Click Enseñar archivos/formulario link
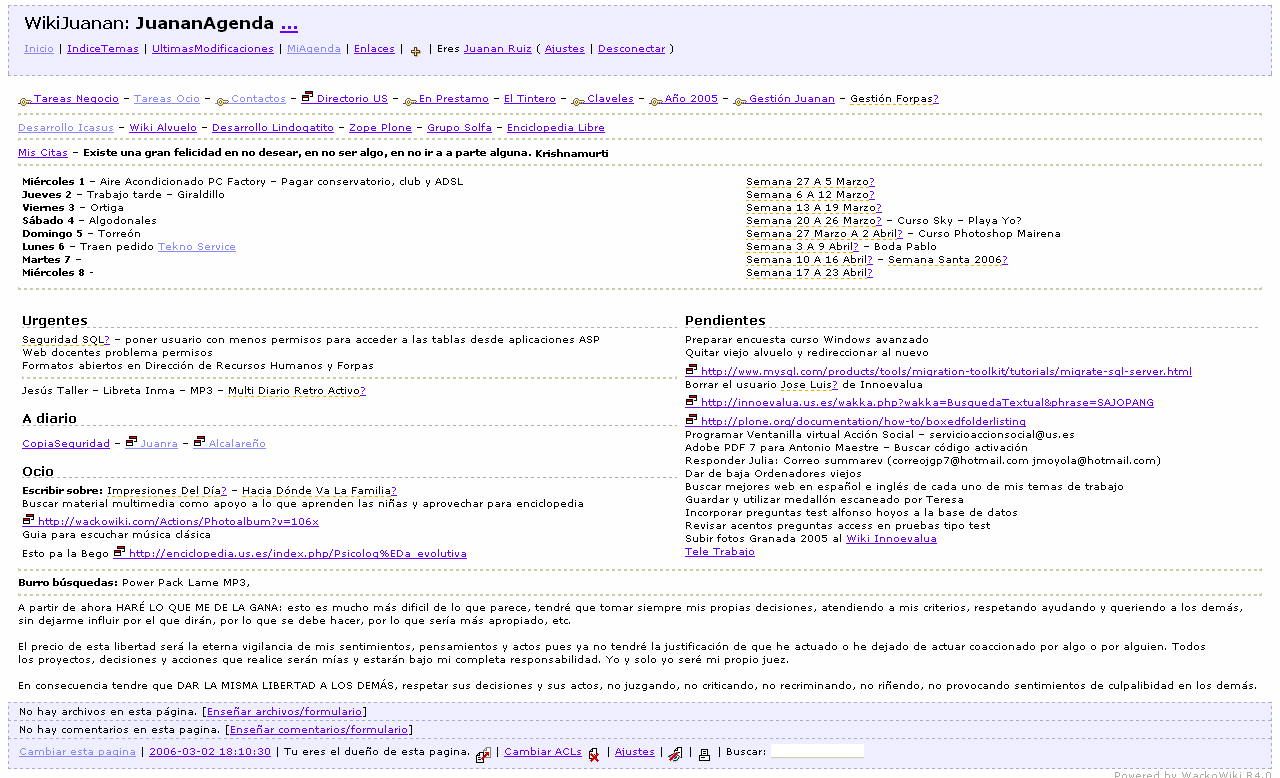Viewport: 1280px width, 778px height. click(x=284, y=711)
